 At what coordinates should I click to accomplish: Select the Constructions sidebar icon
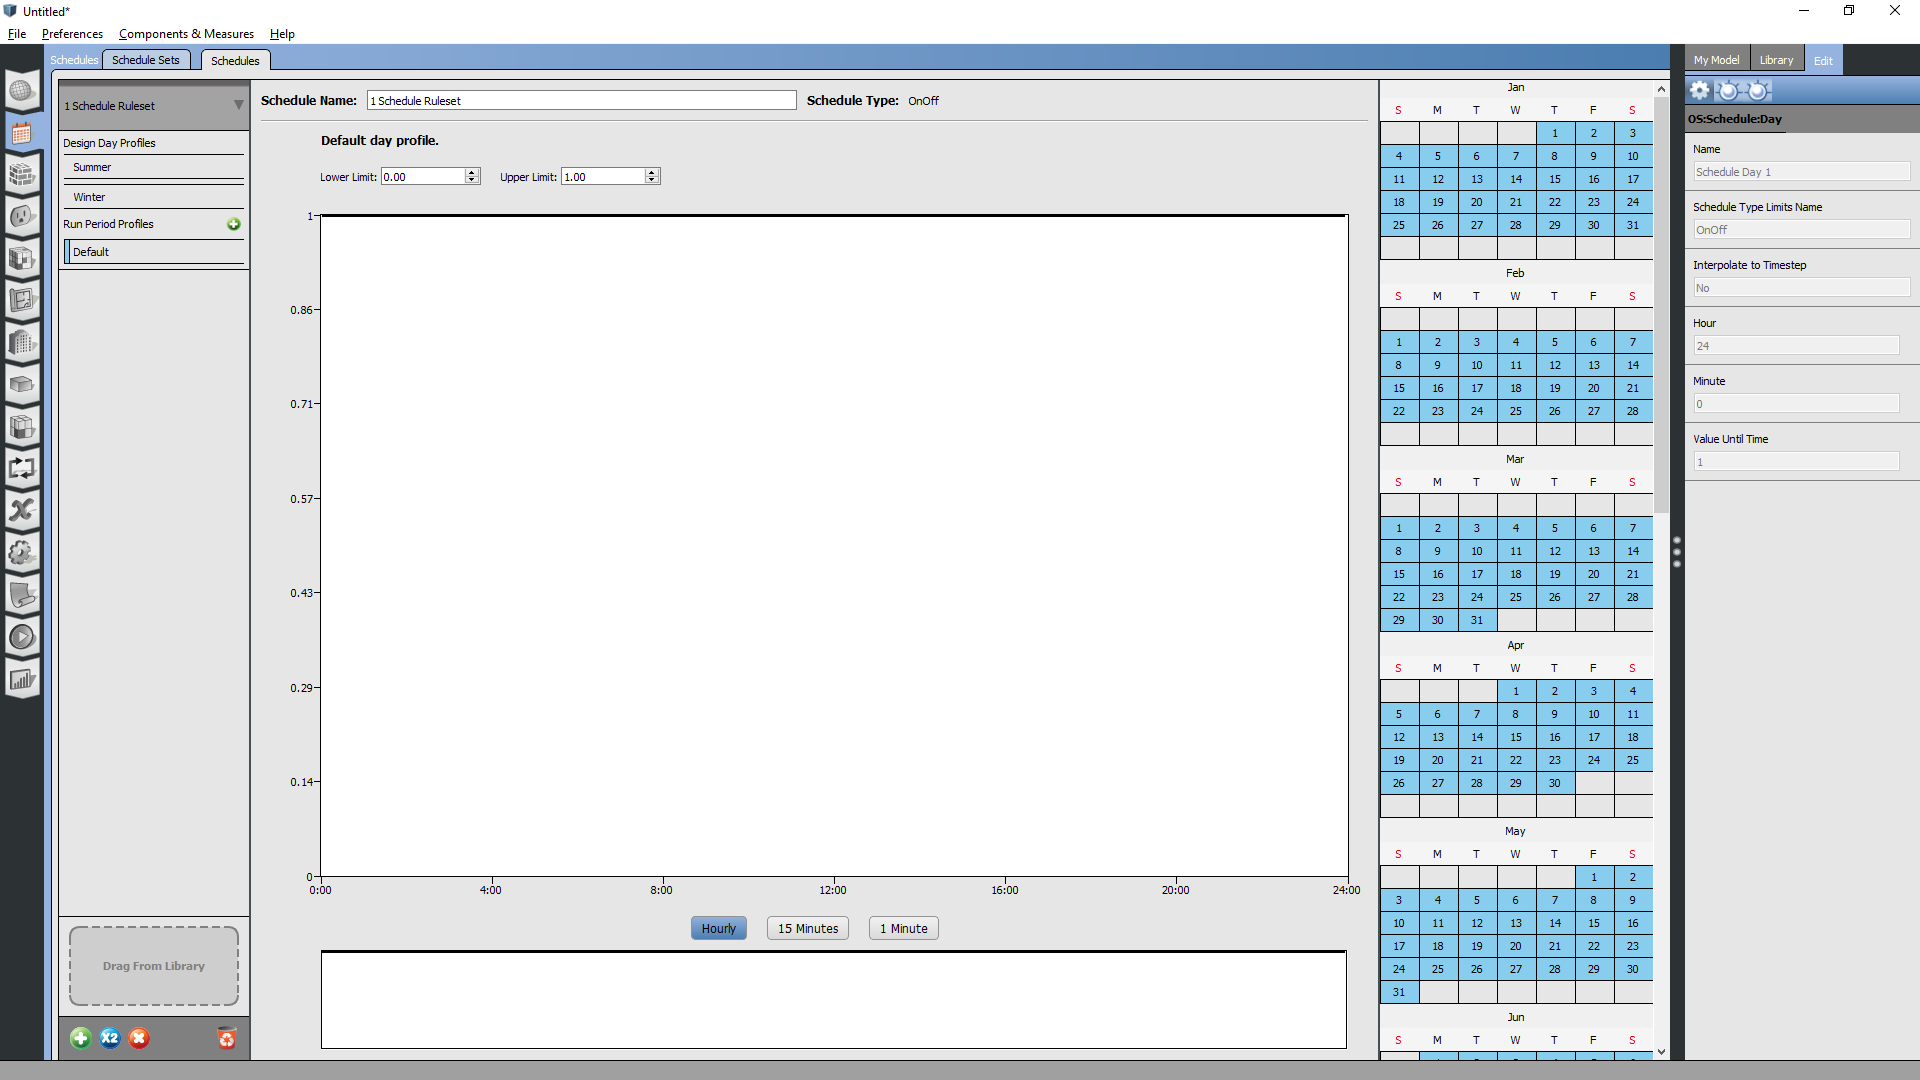(22, 175)
